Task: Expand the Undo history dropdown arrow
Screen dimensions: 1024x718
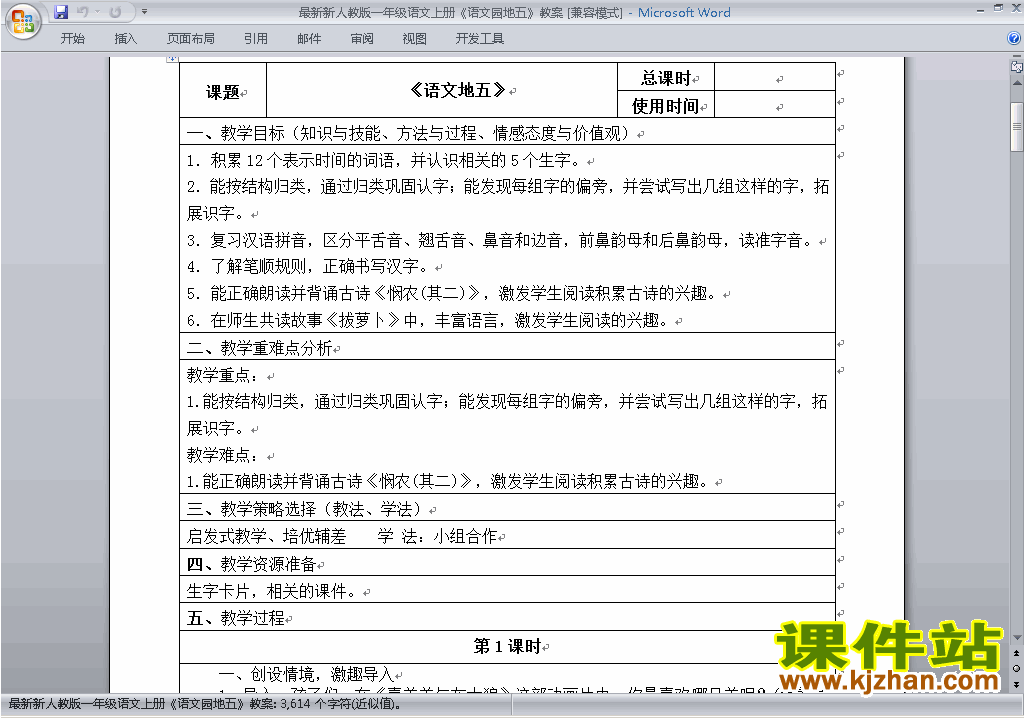Action: tap(97, 12)
